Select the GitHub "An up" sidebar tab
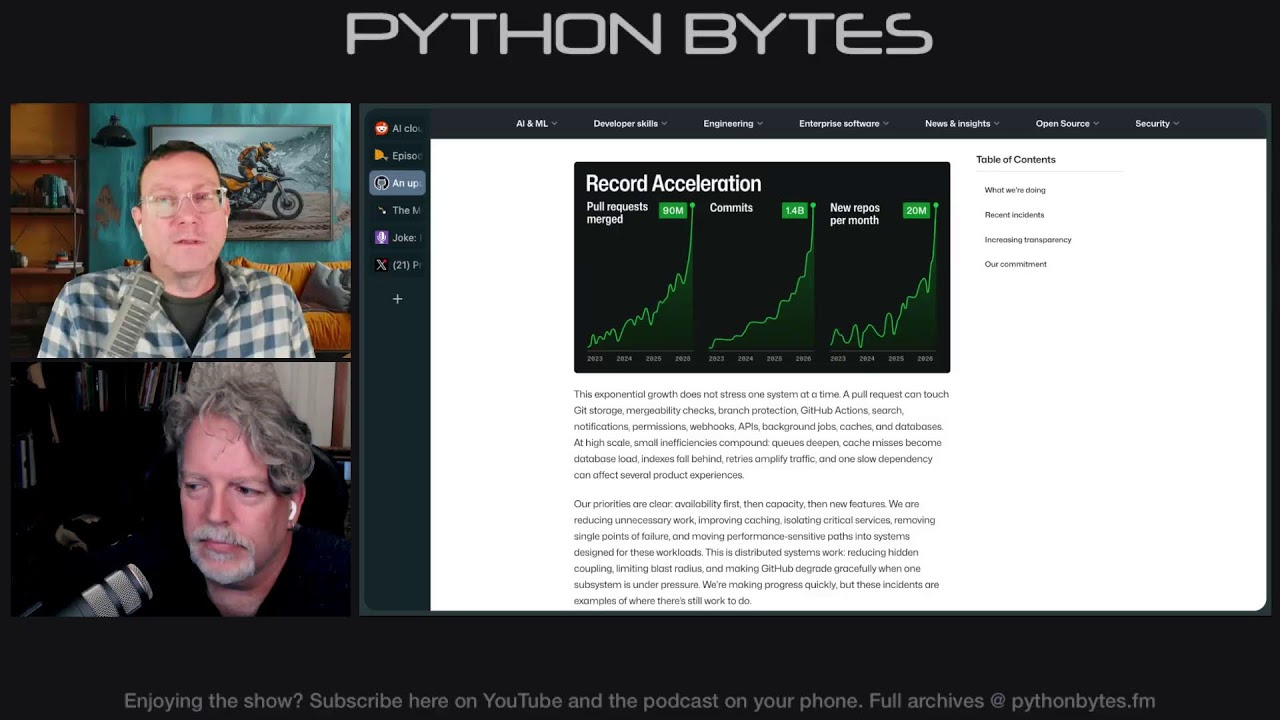 click(398, 183)
